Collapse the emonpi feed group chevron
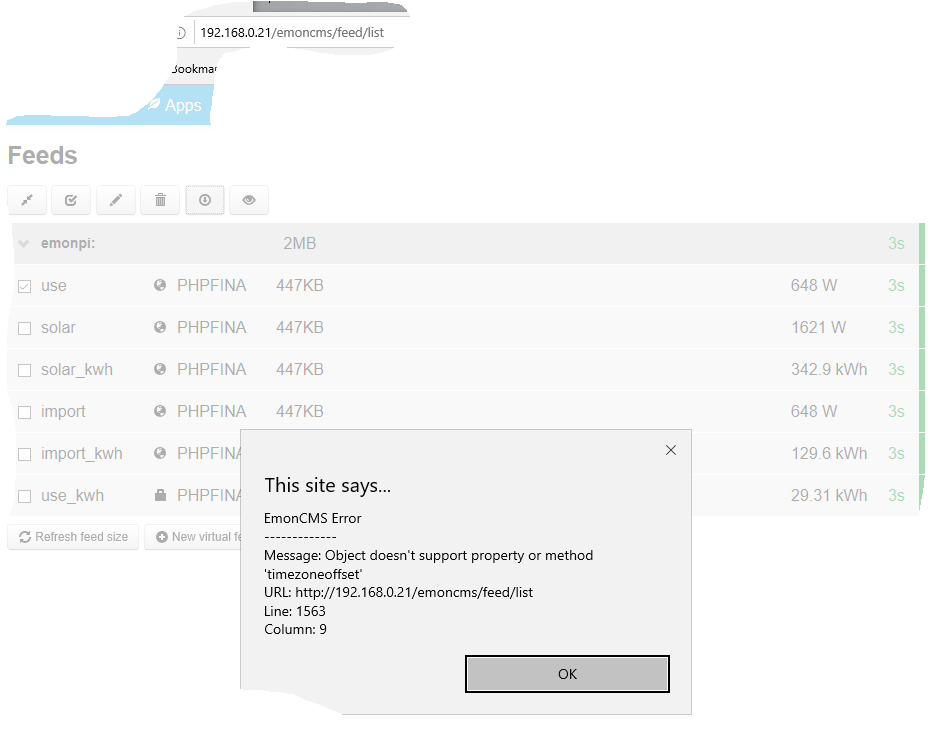 tap(24, 244)
